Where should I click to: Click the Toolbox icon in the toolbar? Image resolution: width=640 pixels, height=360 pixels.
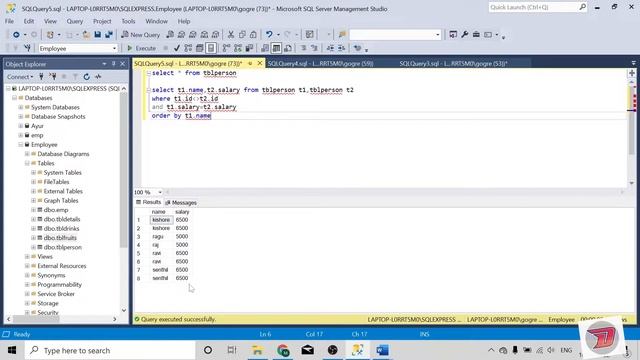click(476, 35)
